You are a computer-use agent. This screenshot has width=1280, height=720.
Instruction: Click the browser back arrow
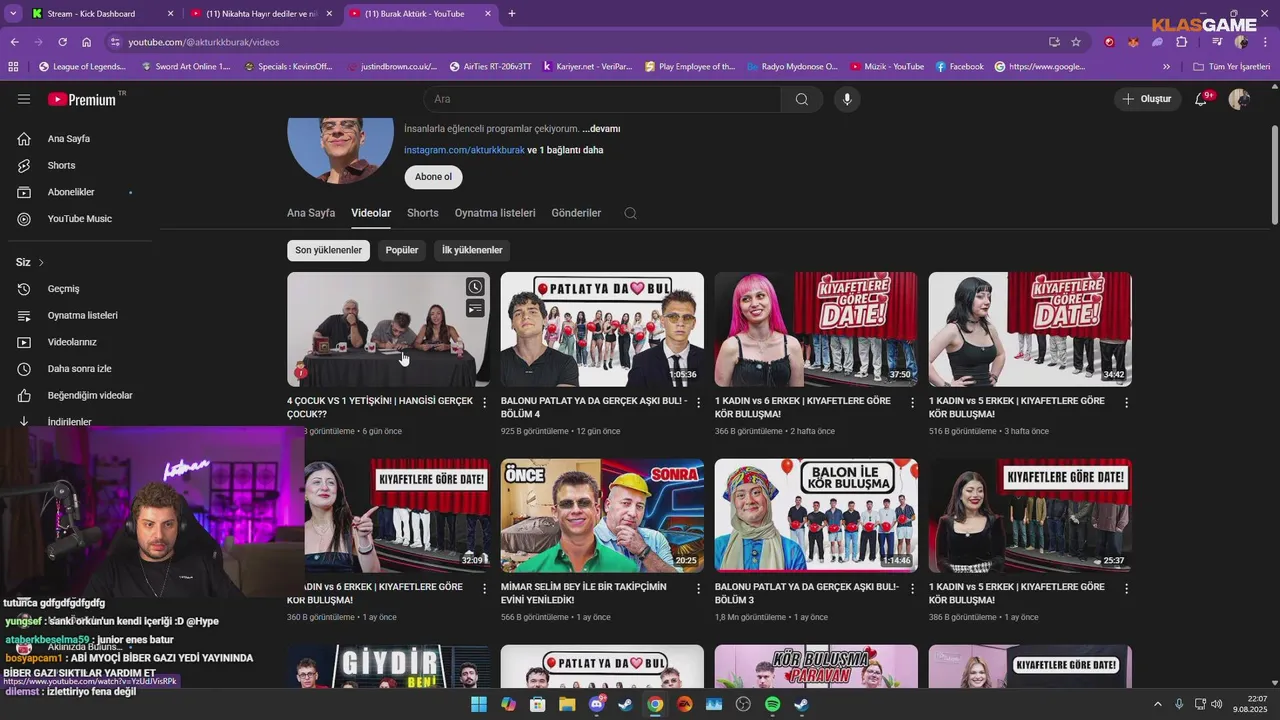tap(14, 42)
